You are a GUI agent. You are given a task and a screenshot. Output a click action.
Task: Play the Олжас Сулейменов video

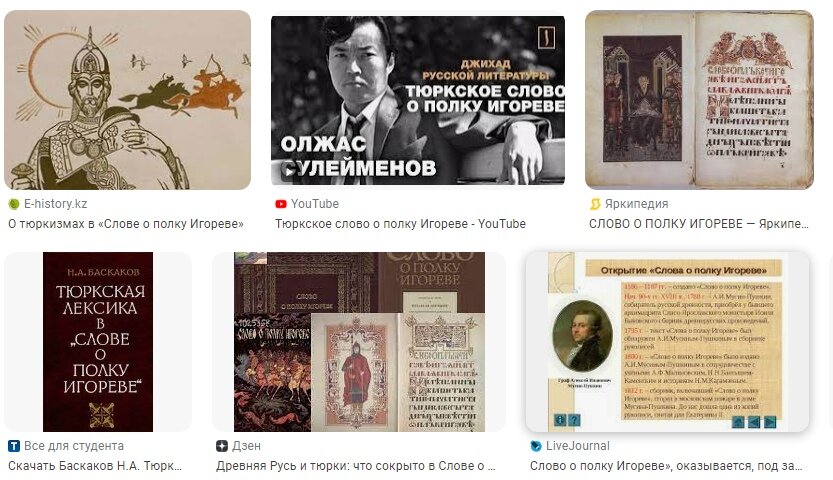coord(288,172)
